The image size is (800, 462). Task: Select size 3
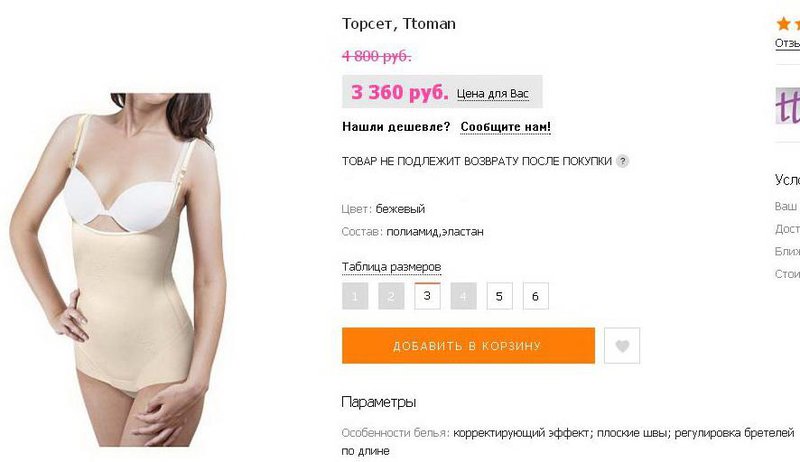[x=427, y=296]
